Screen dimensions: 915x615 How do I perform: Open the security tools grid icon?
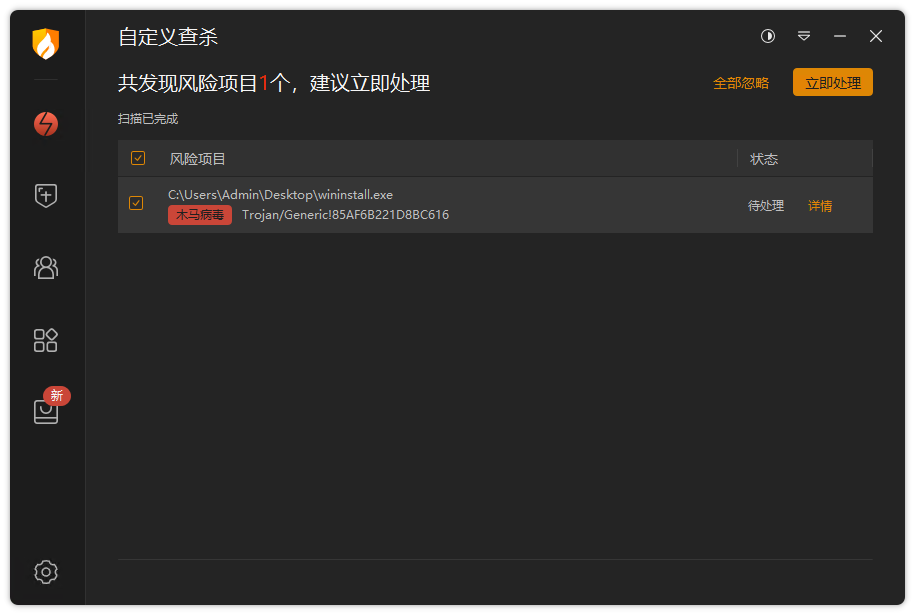(46, 340)
